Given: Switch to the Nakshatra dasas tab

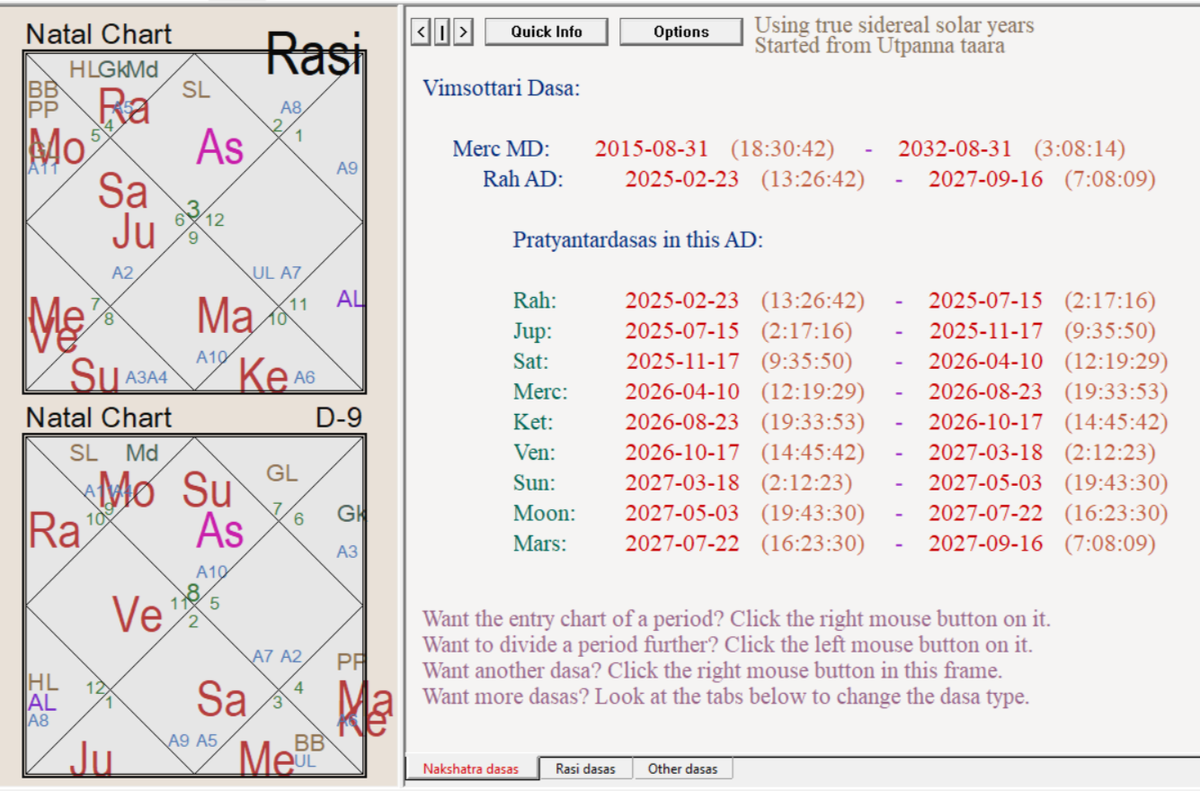Looking at the screenshot, I should [x=471, y=769].
